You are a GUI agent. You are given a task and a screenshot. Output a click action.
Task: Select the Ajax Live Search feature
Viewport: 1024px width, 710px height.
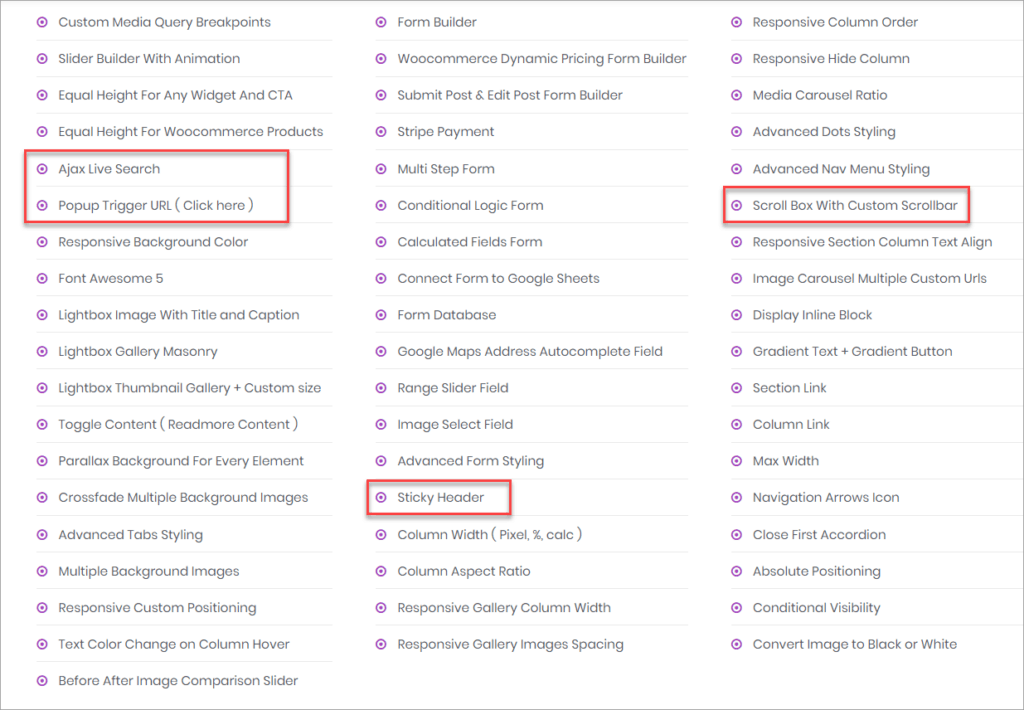(x=109, y=169)
